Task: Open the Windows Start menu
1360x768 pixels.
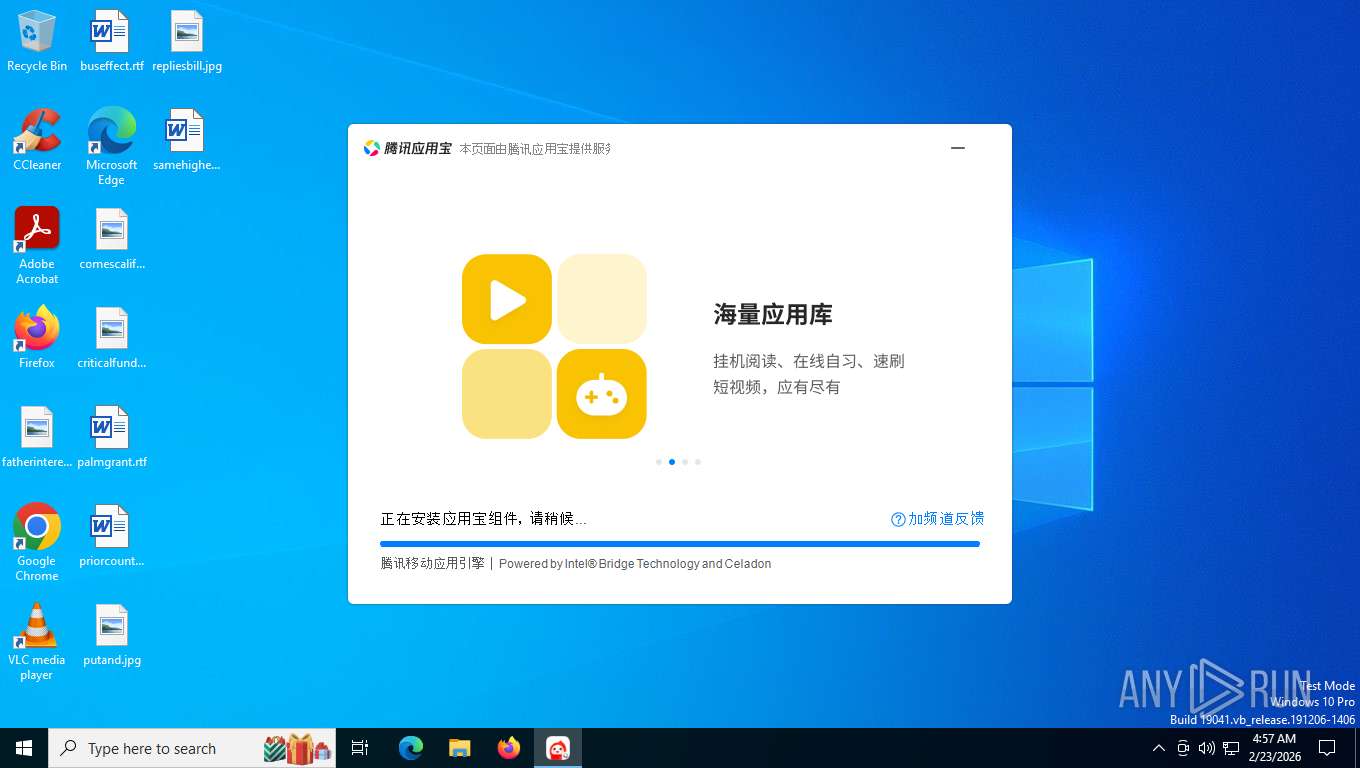Action: pos(24,748)
